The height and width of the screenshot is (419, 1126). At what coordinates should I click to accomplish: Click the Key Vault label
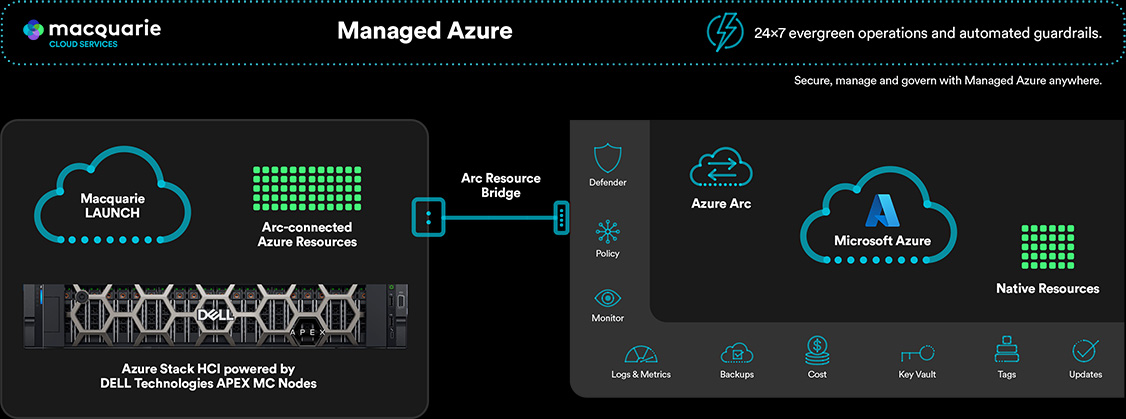pyautogui.click(x=917, y=374)
